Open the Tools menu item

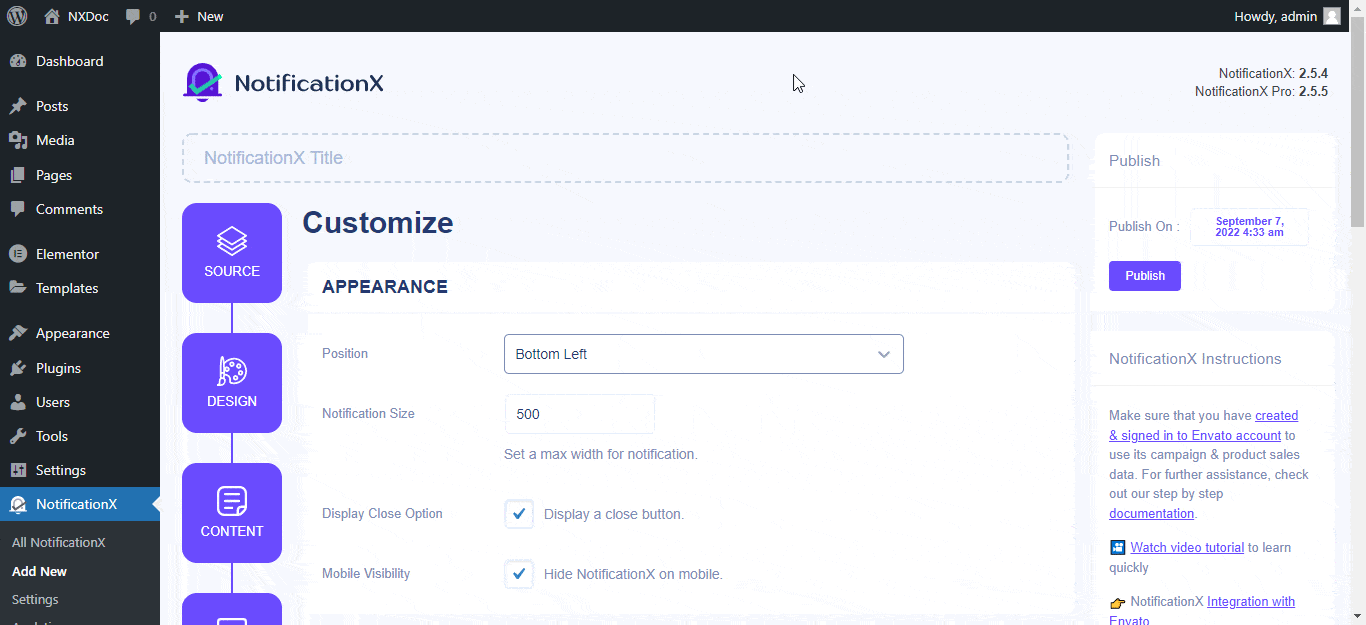coord(80,436)
